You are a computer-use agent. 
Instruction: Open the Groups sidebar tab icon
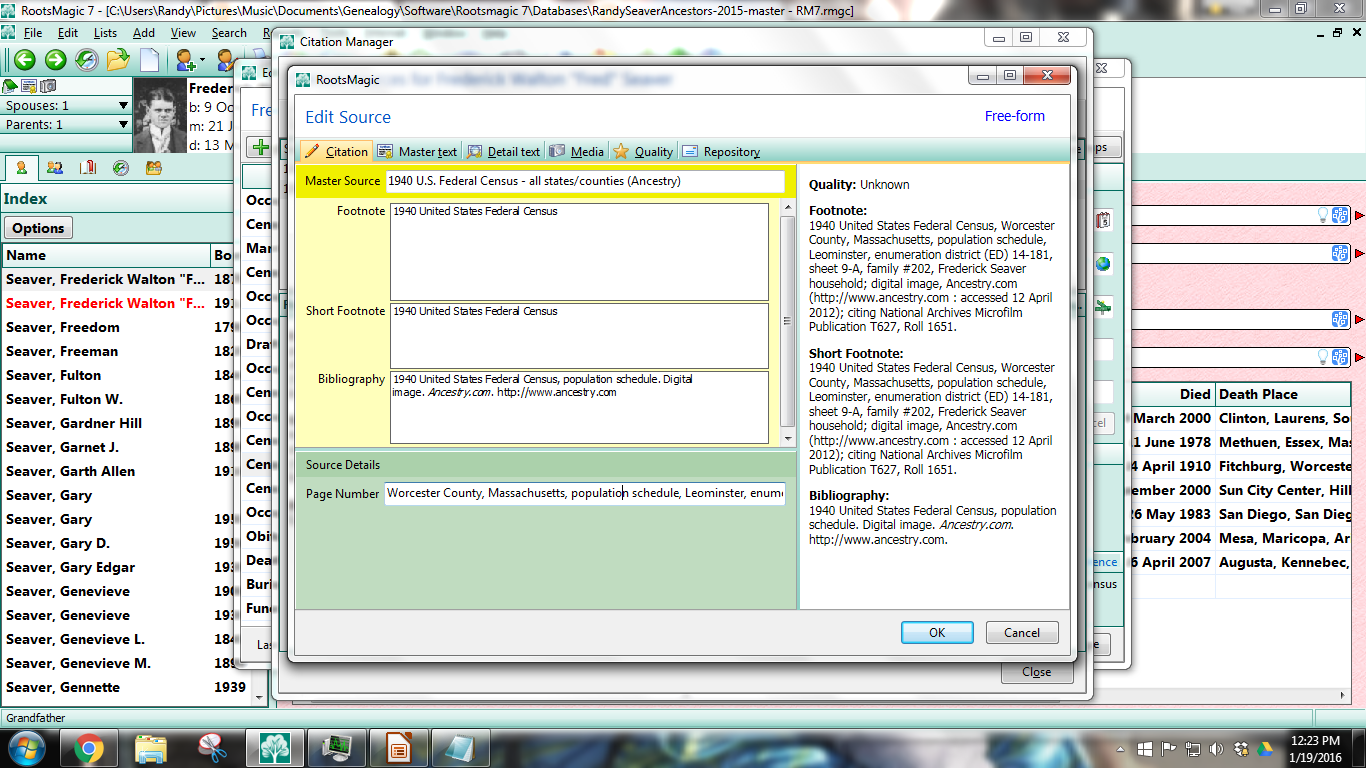(153, 168)
